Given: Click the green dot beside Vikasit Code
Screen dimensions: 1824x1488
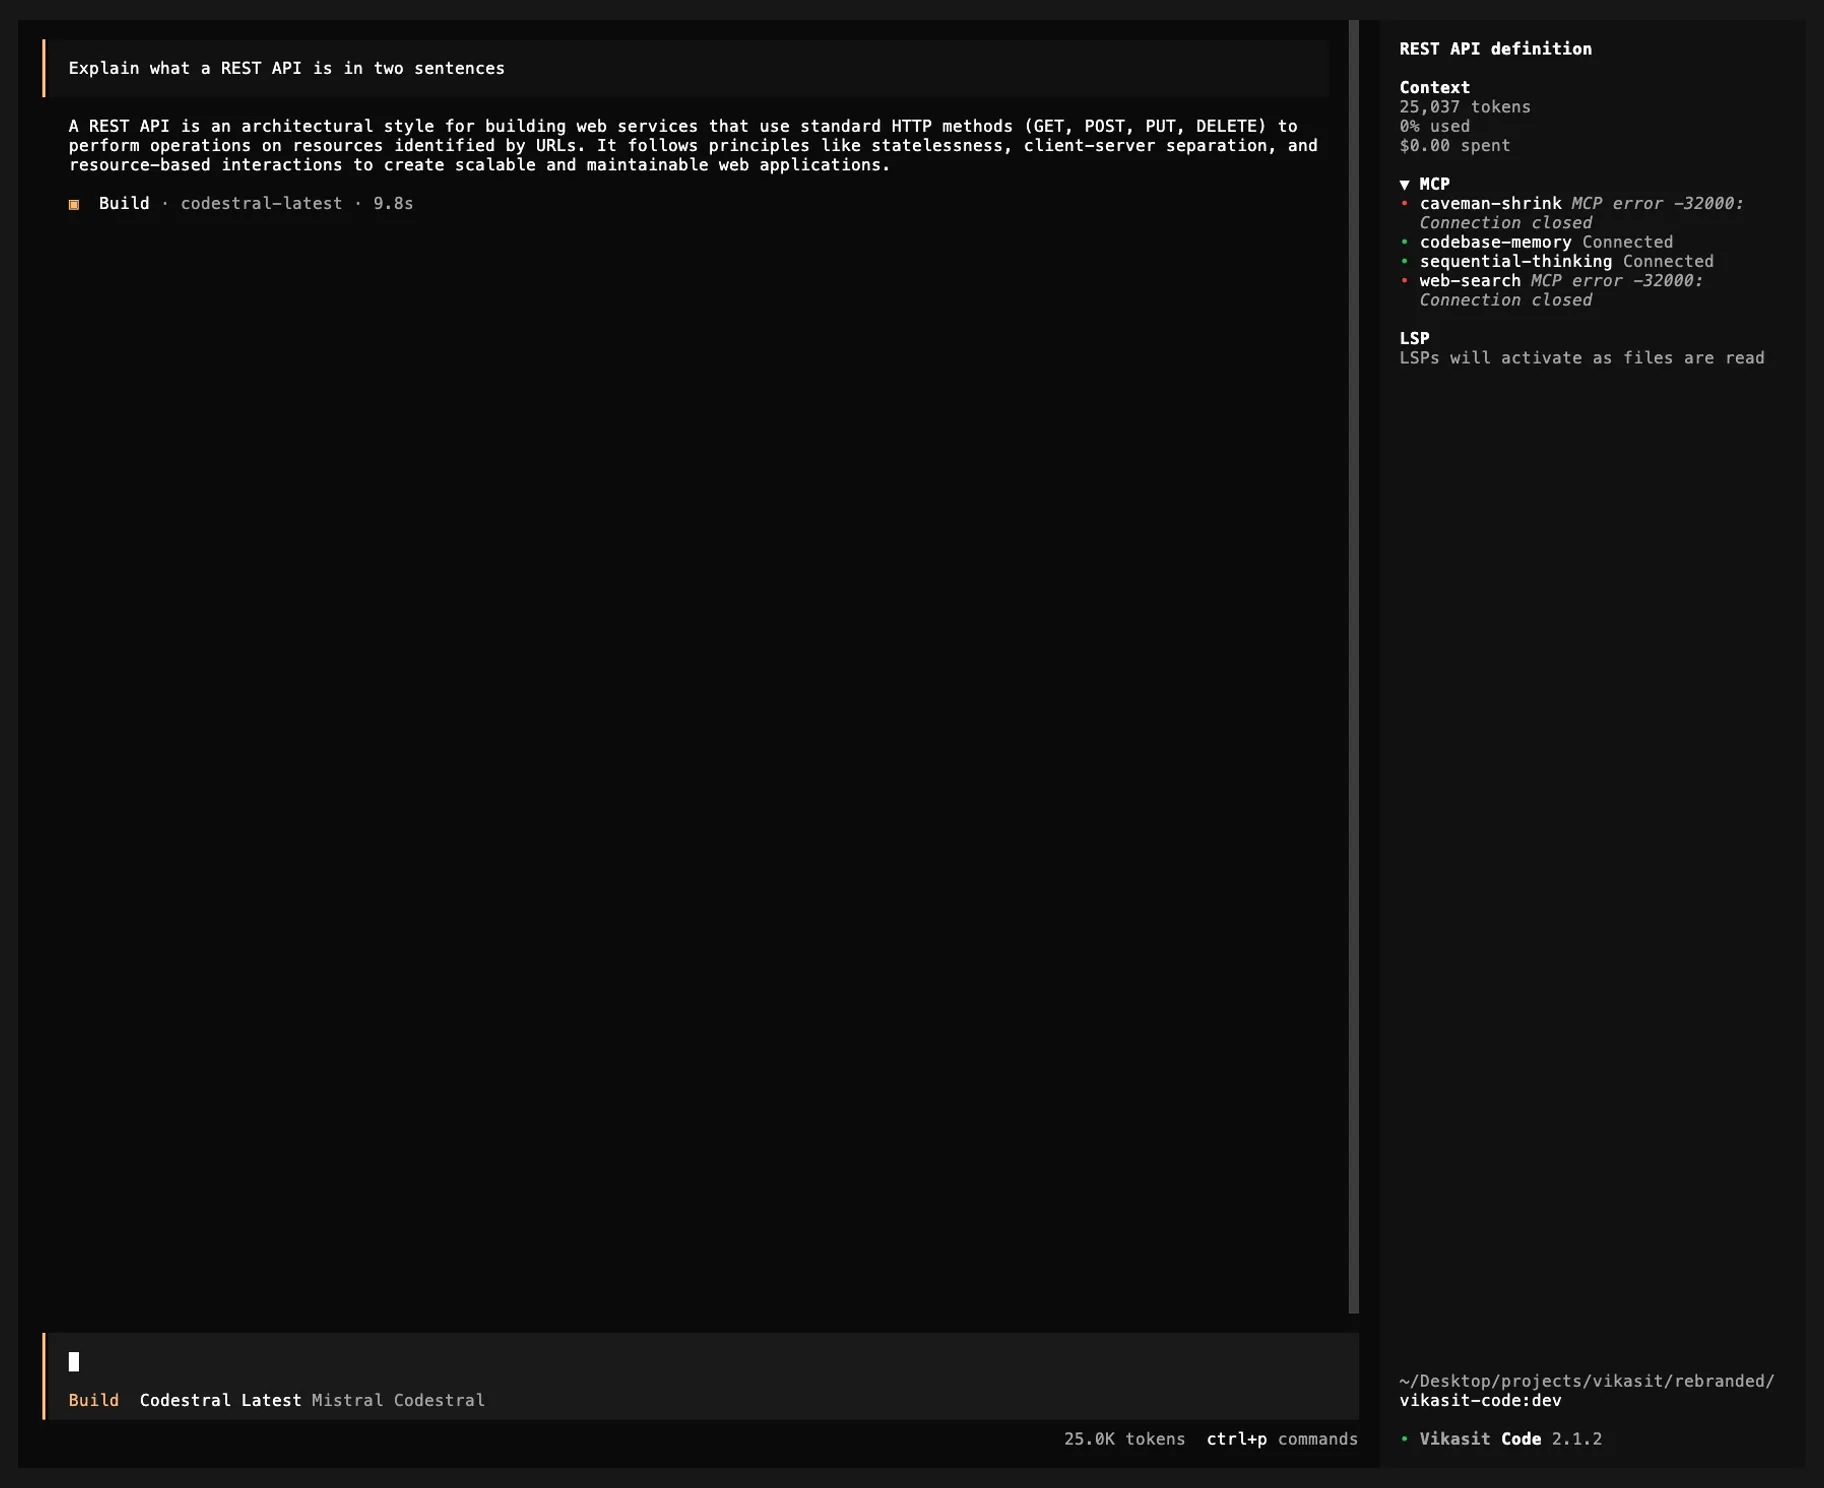Looking at the screenshot, I should click(x=1404, y=1439).
